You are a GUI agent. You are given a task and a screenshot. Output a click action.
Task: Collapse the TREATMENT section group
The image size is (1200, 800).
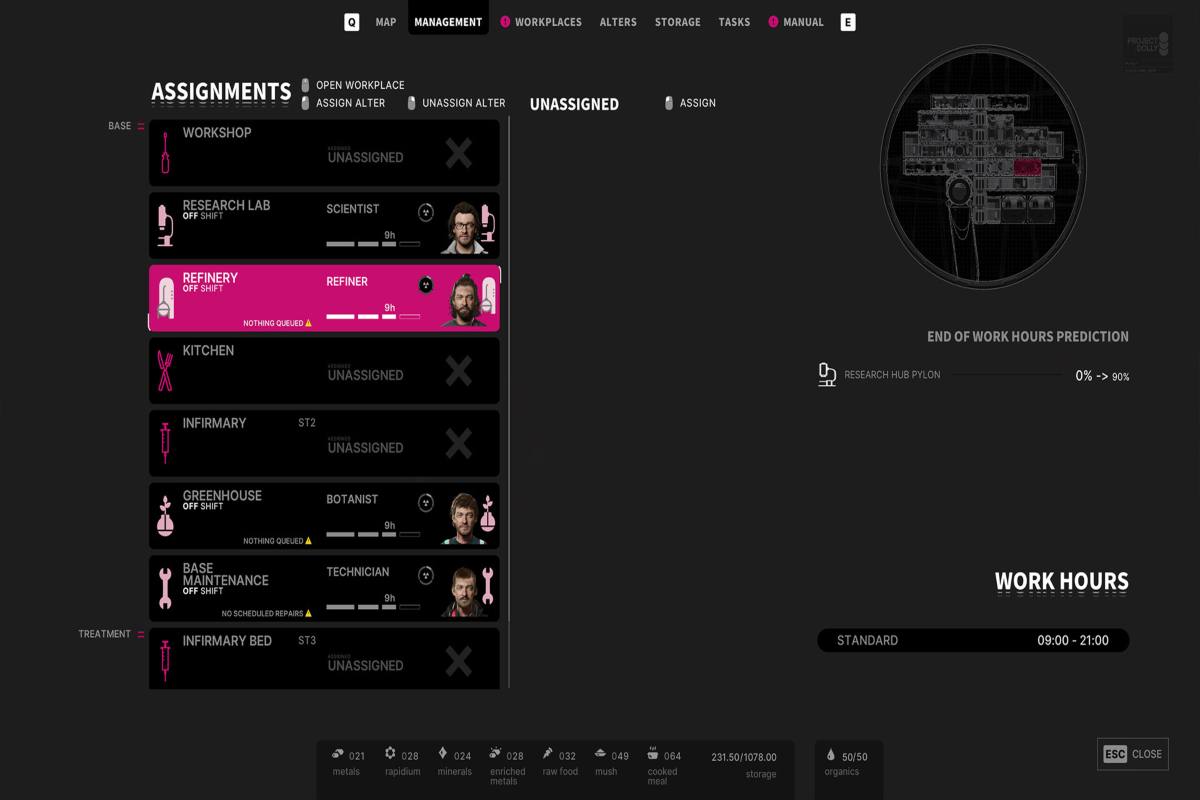(x=141, y=634)
